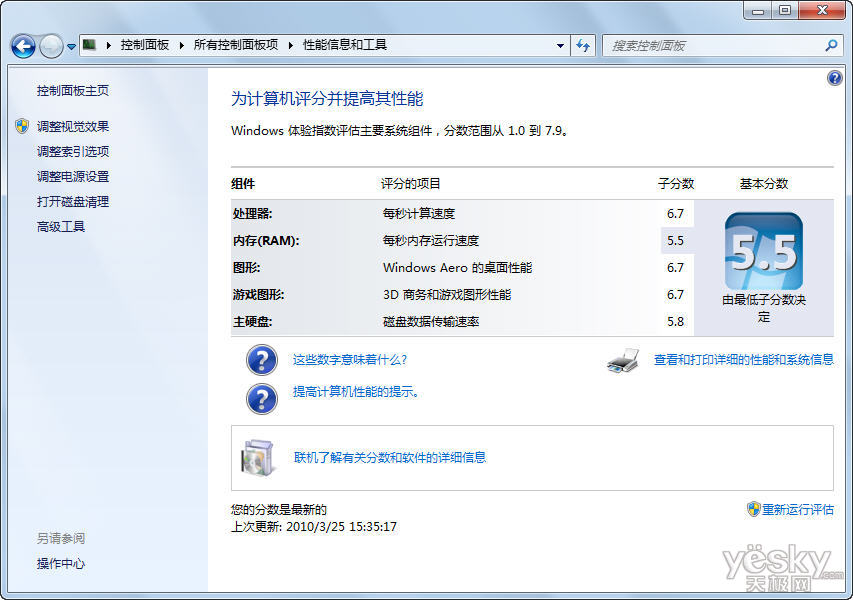The height and width of the screenshot is (600, 853).
Task: Click the software box icon
Action: click(257, 457)
